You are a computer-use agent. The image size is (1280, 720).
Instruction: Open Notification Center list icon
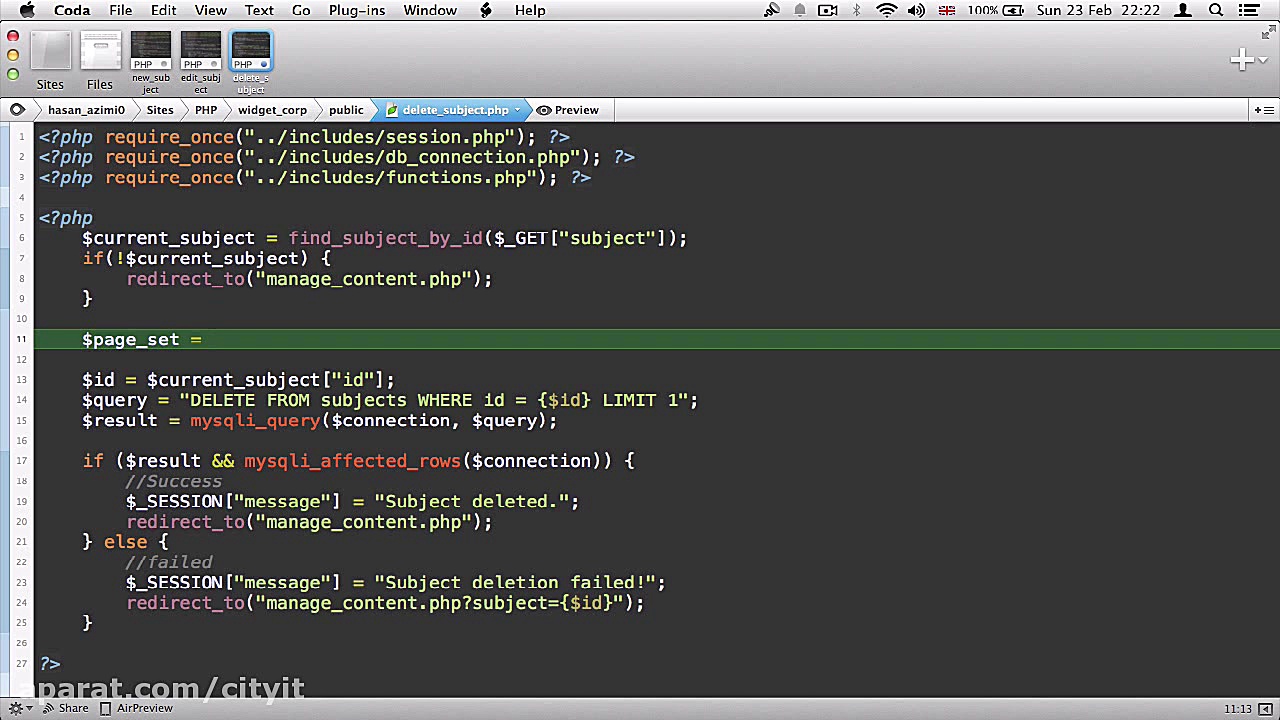pos(1249,10)
